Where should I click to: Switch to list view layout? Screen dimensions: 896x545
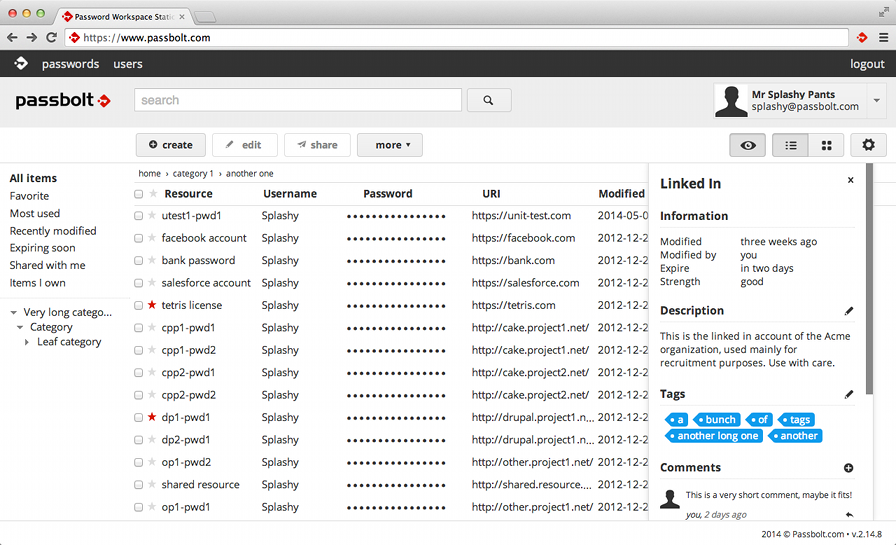[790, 145]
